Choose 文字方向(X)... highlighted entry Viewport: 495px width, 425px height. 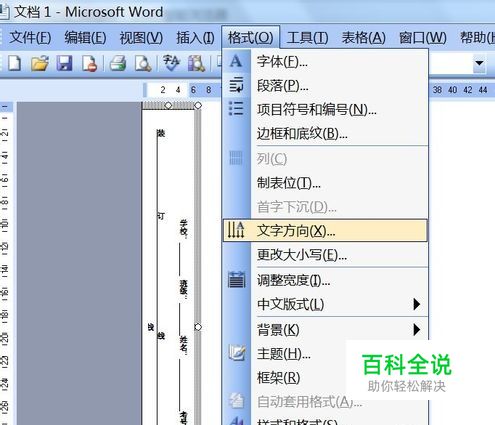tap(325, 230)
